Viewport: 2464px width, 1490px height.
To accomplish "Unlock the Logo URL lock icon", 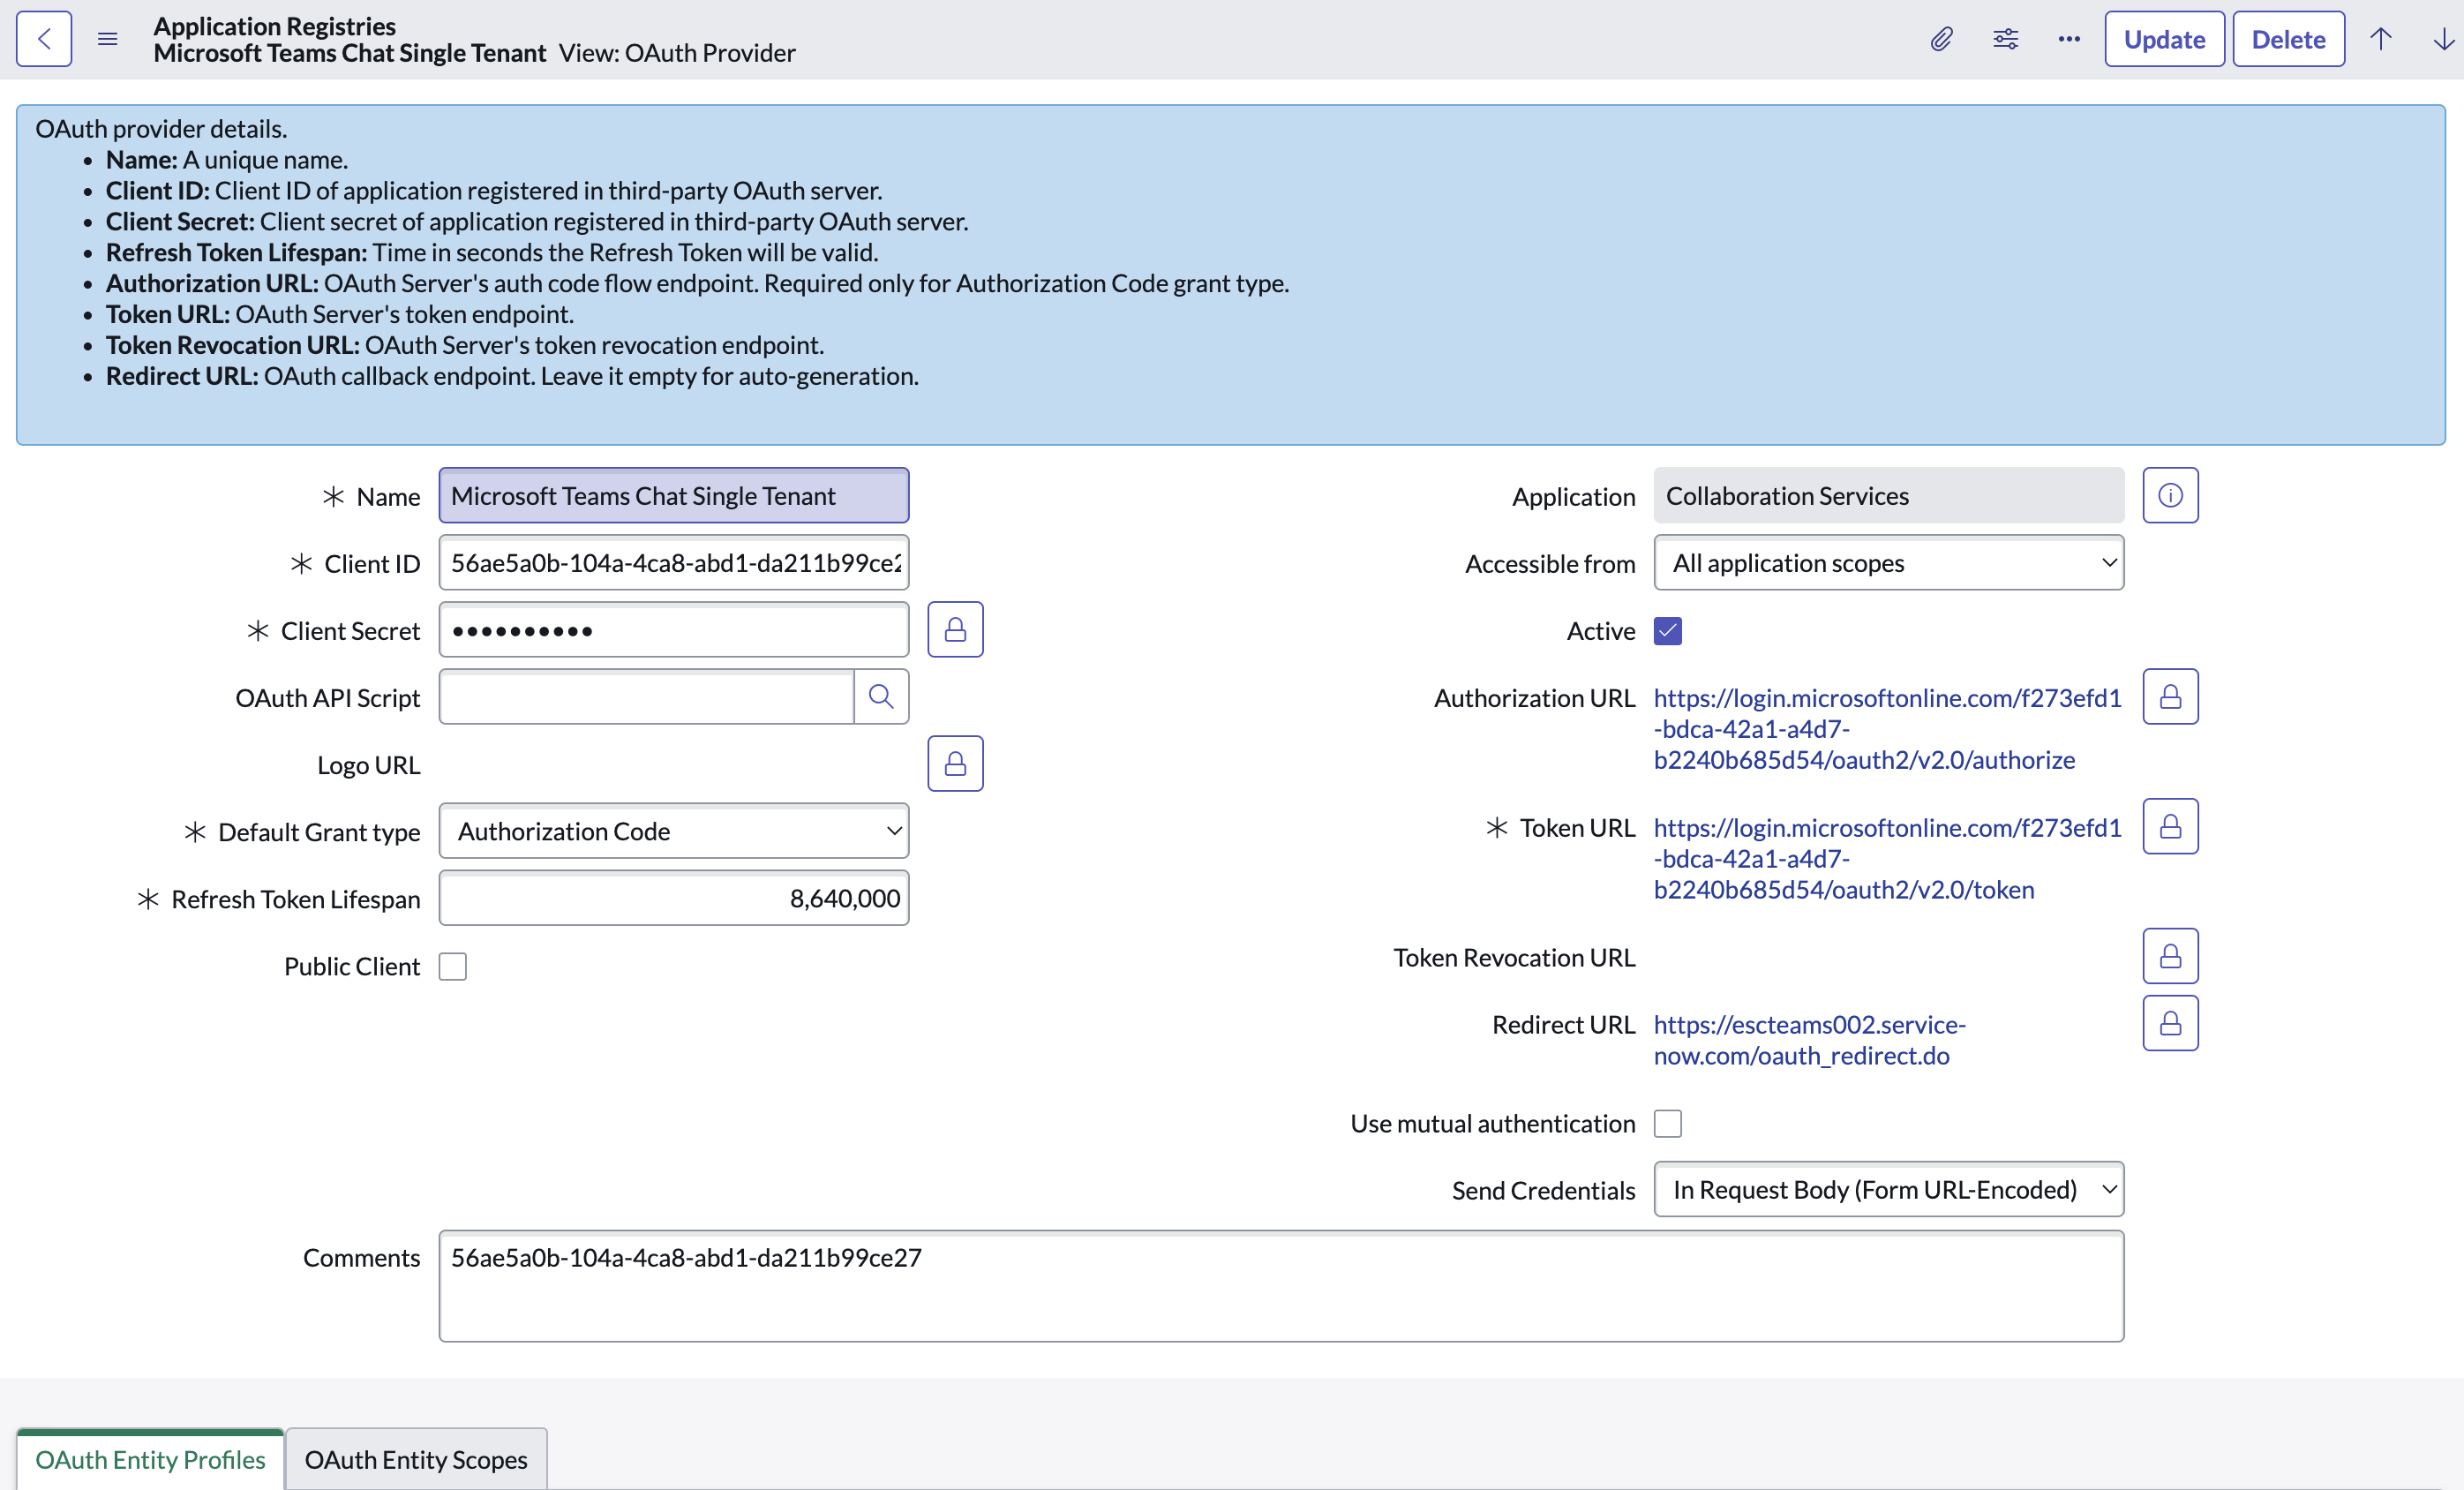I will (955, 764).
